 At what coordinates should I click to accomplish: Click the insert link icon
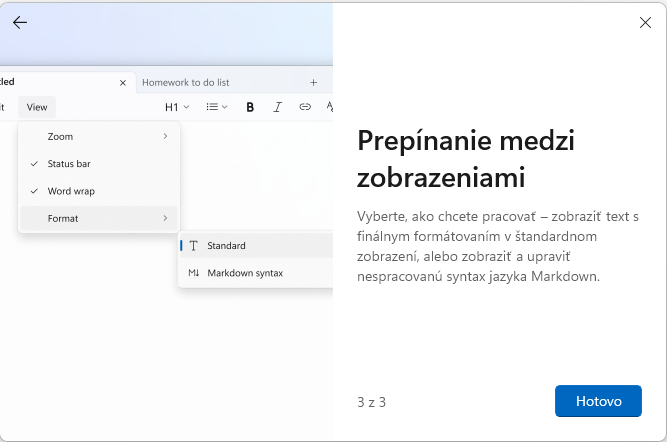305,107
